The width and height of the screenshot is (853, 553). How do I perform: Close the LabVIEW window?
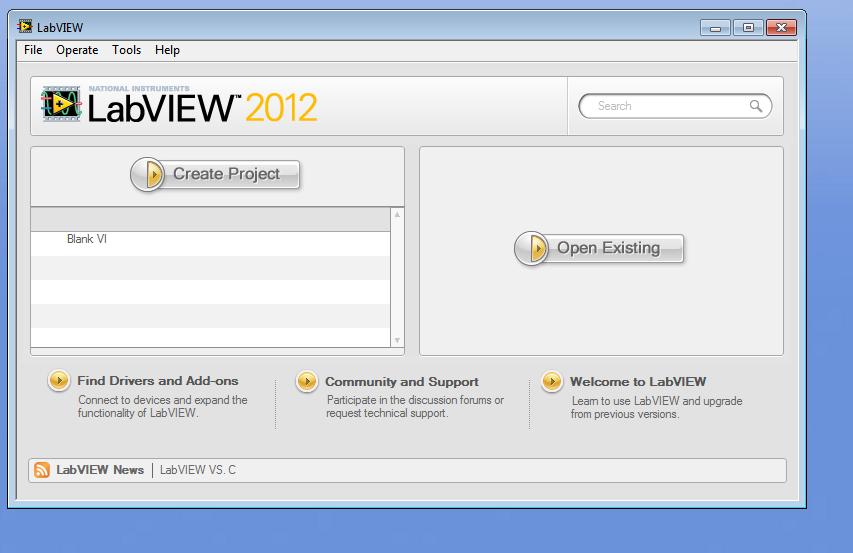tap(782, 28)
